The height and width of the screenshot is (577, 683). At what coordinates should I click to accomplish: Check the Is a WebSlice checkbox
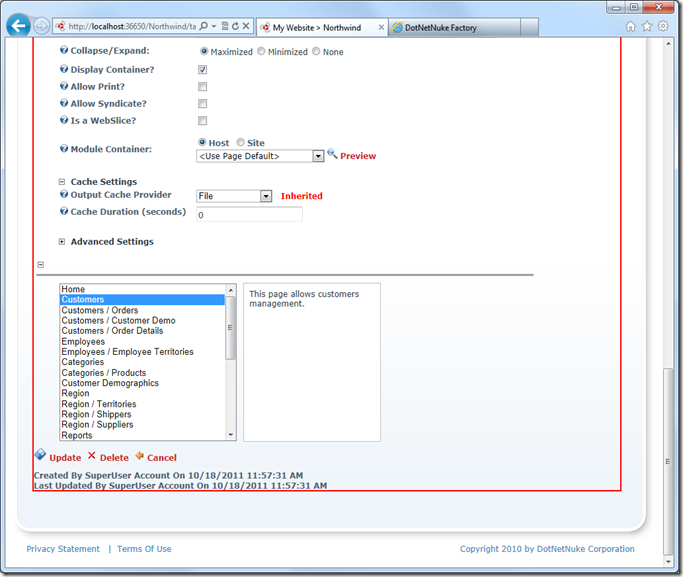pos(203,121)
